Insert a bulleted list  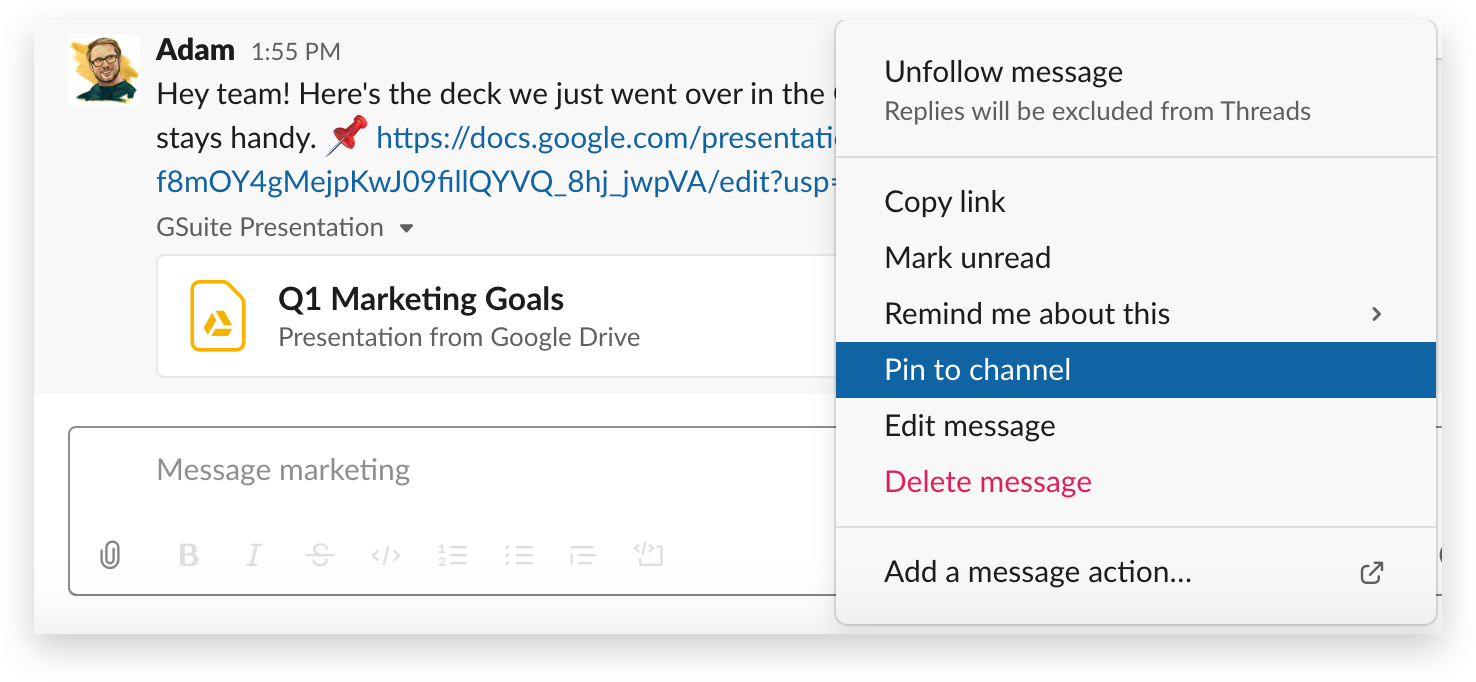(518, 555)
